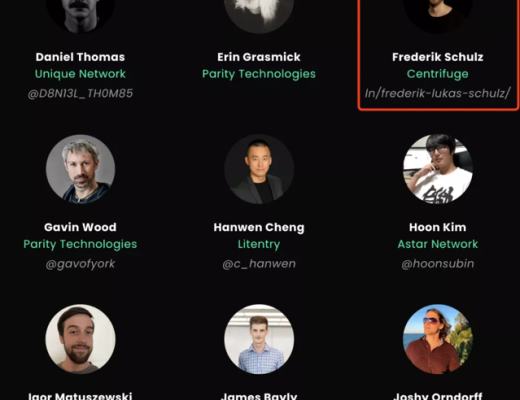Click Parity Technologies under Erin Grasmick
This screenshot has width=520, height=400.
pos(259,74)
